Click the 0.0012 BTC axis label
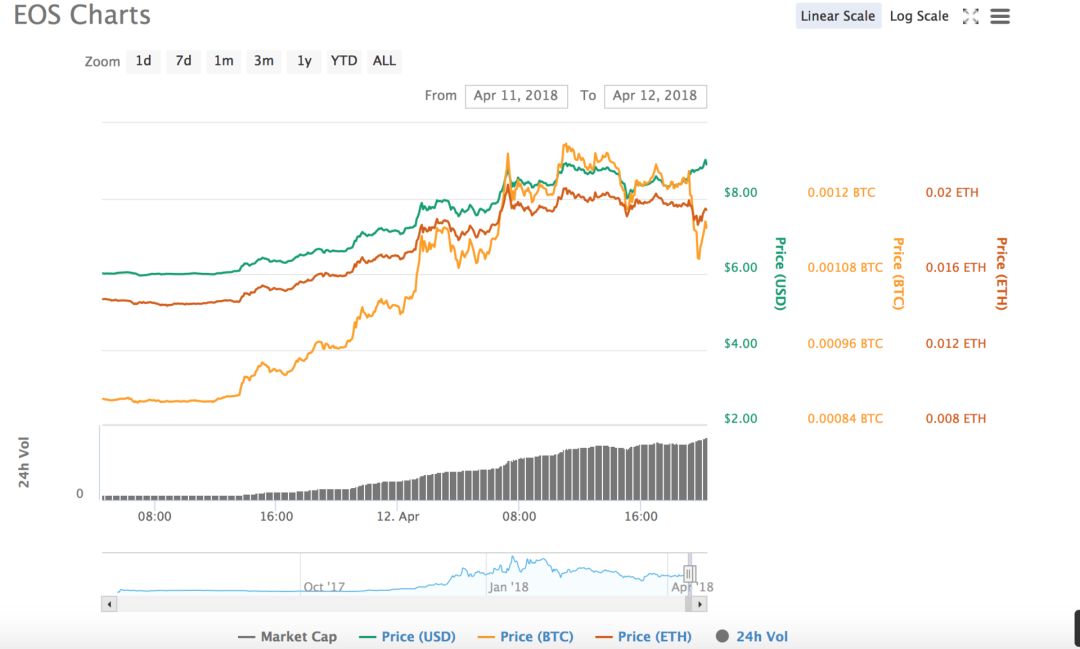1080x649 pixels. pos(841,192)
